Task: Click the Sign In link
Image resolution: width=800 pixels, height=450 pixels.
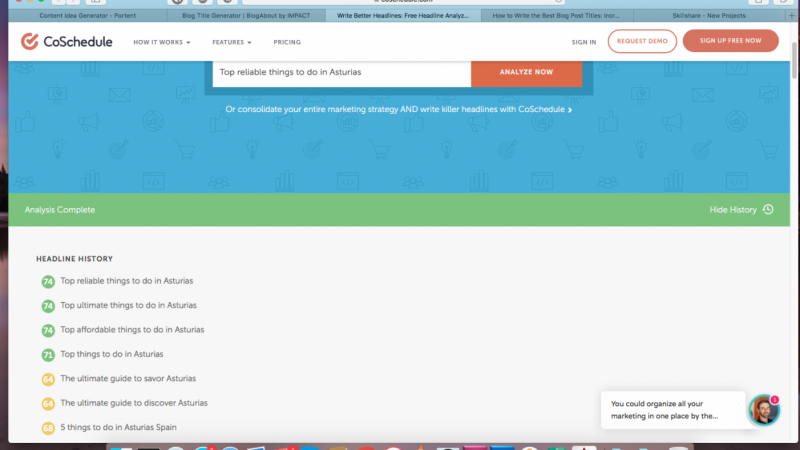Action: [x=584, y=42]
